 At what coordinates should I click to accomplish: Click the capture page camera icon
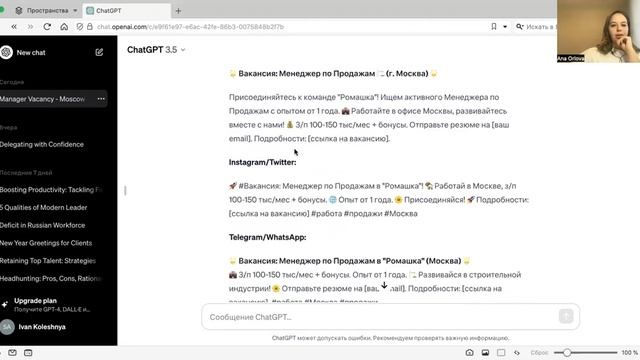(469, 353)
